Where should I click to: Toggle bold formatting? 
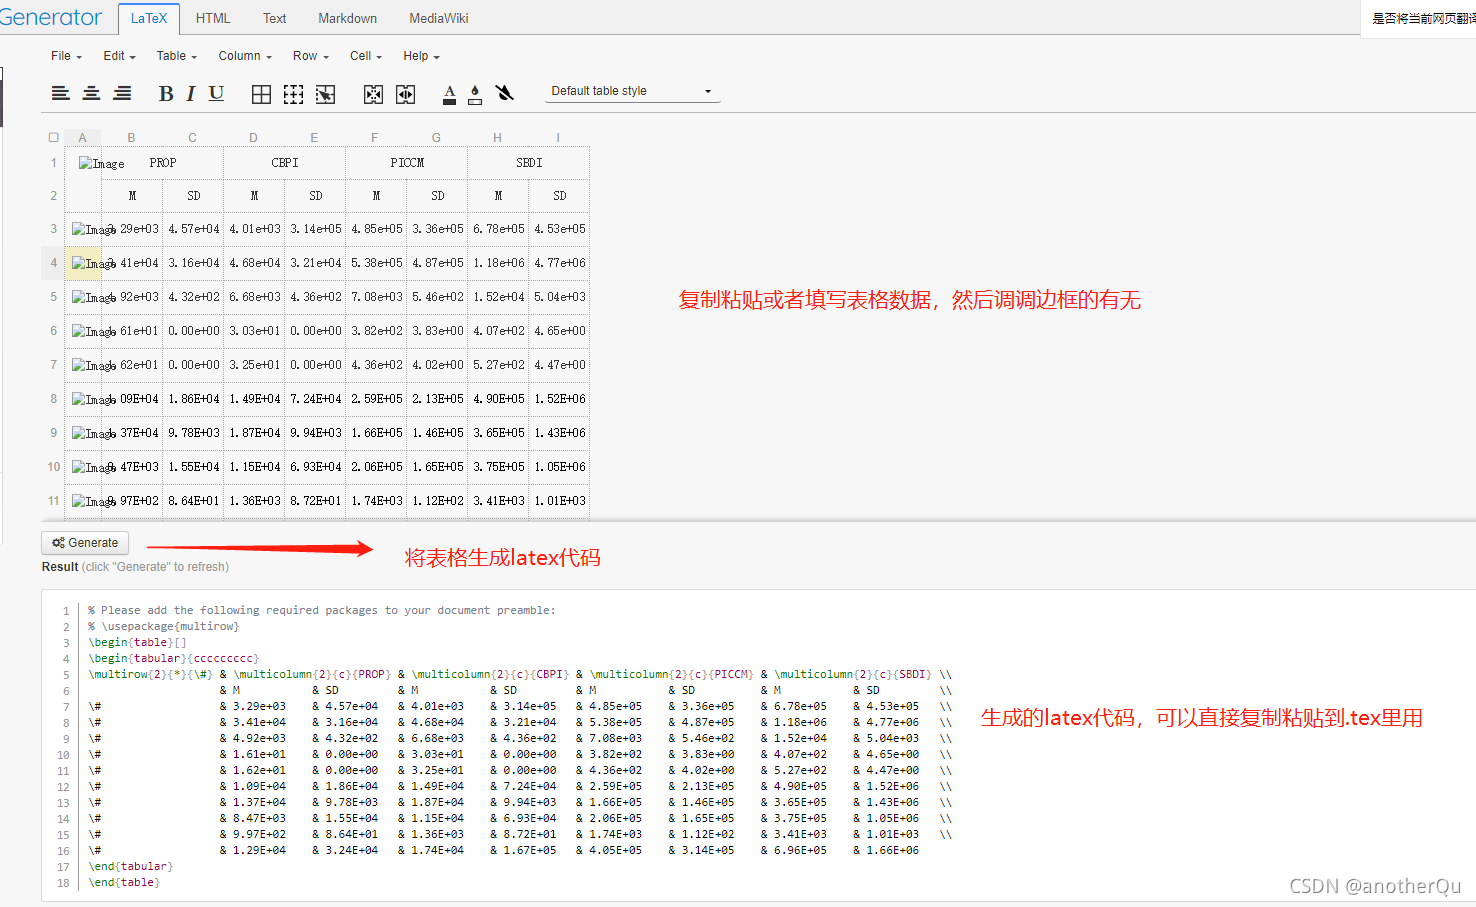(166, 93)
